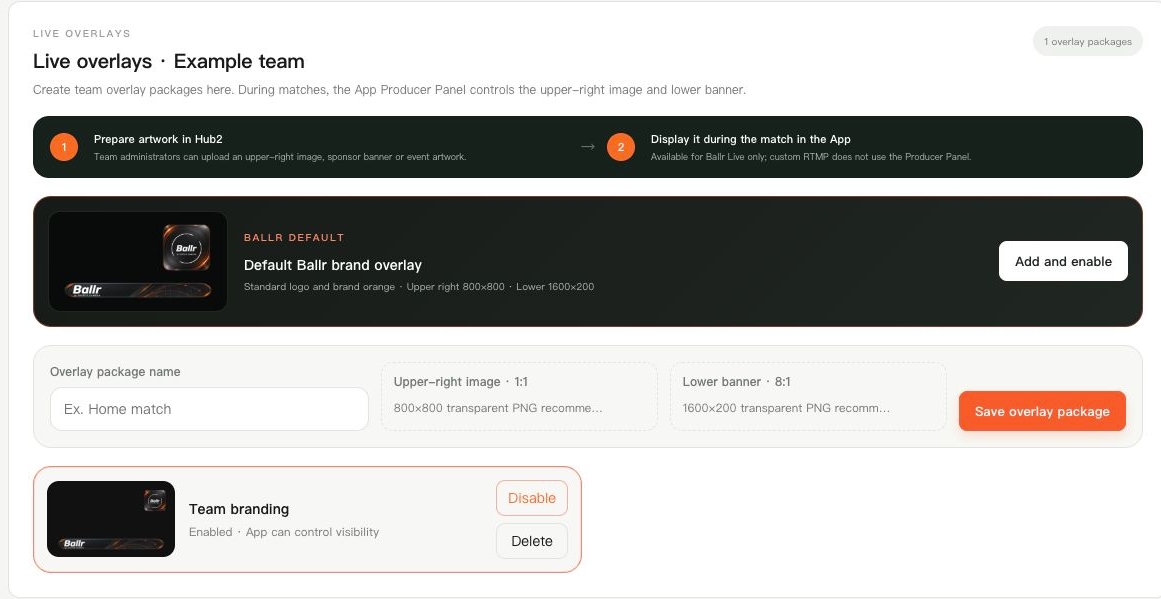The image size is (1161, 599).
Task: Click 'Display it during the match in the App'
Action: (x=751, y=139)
